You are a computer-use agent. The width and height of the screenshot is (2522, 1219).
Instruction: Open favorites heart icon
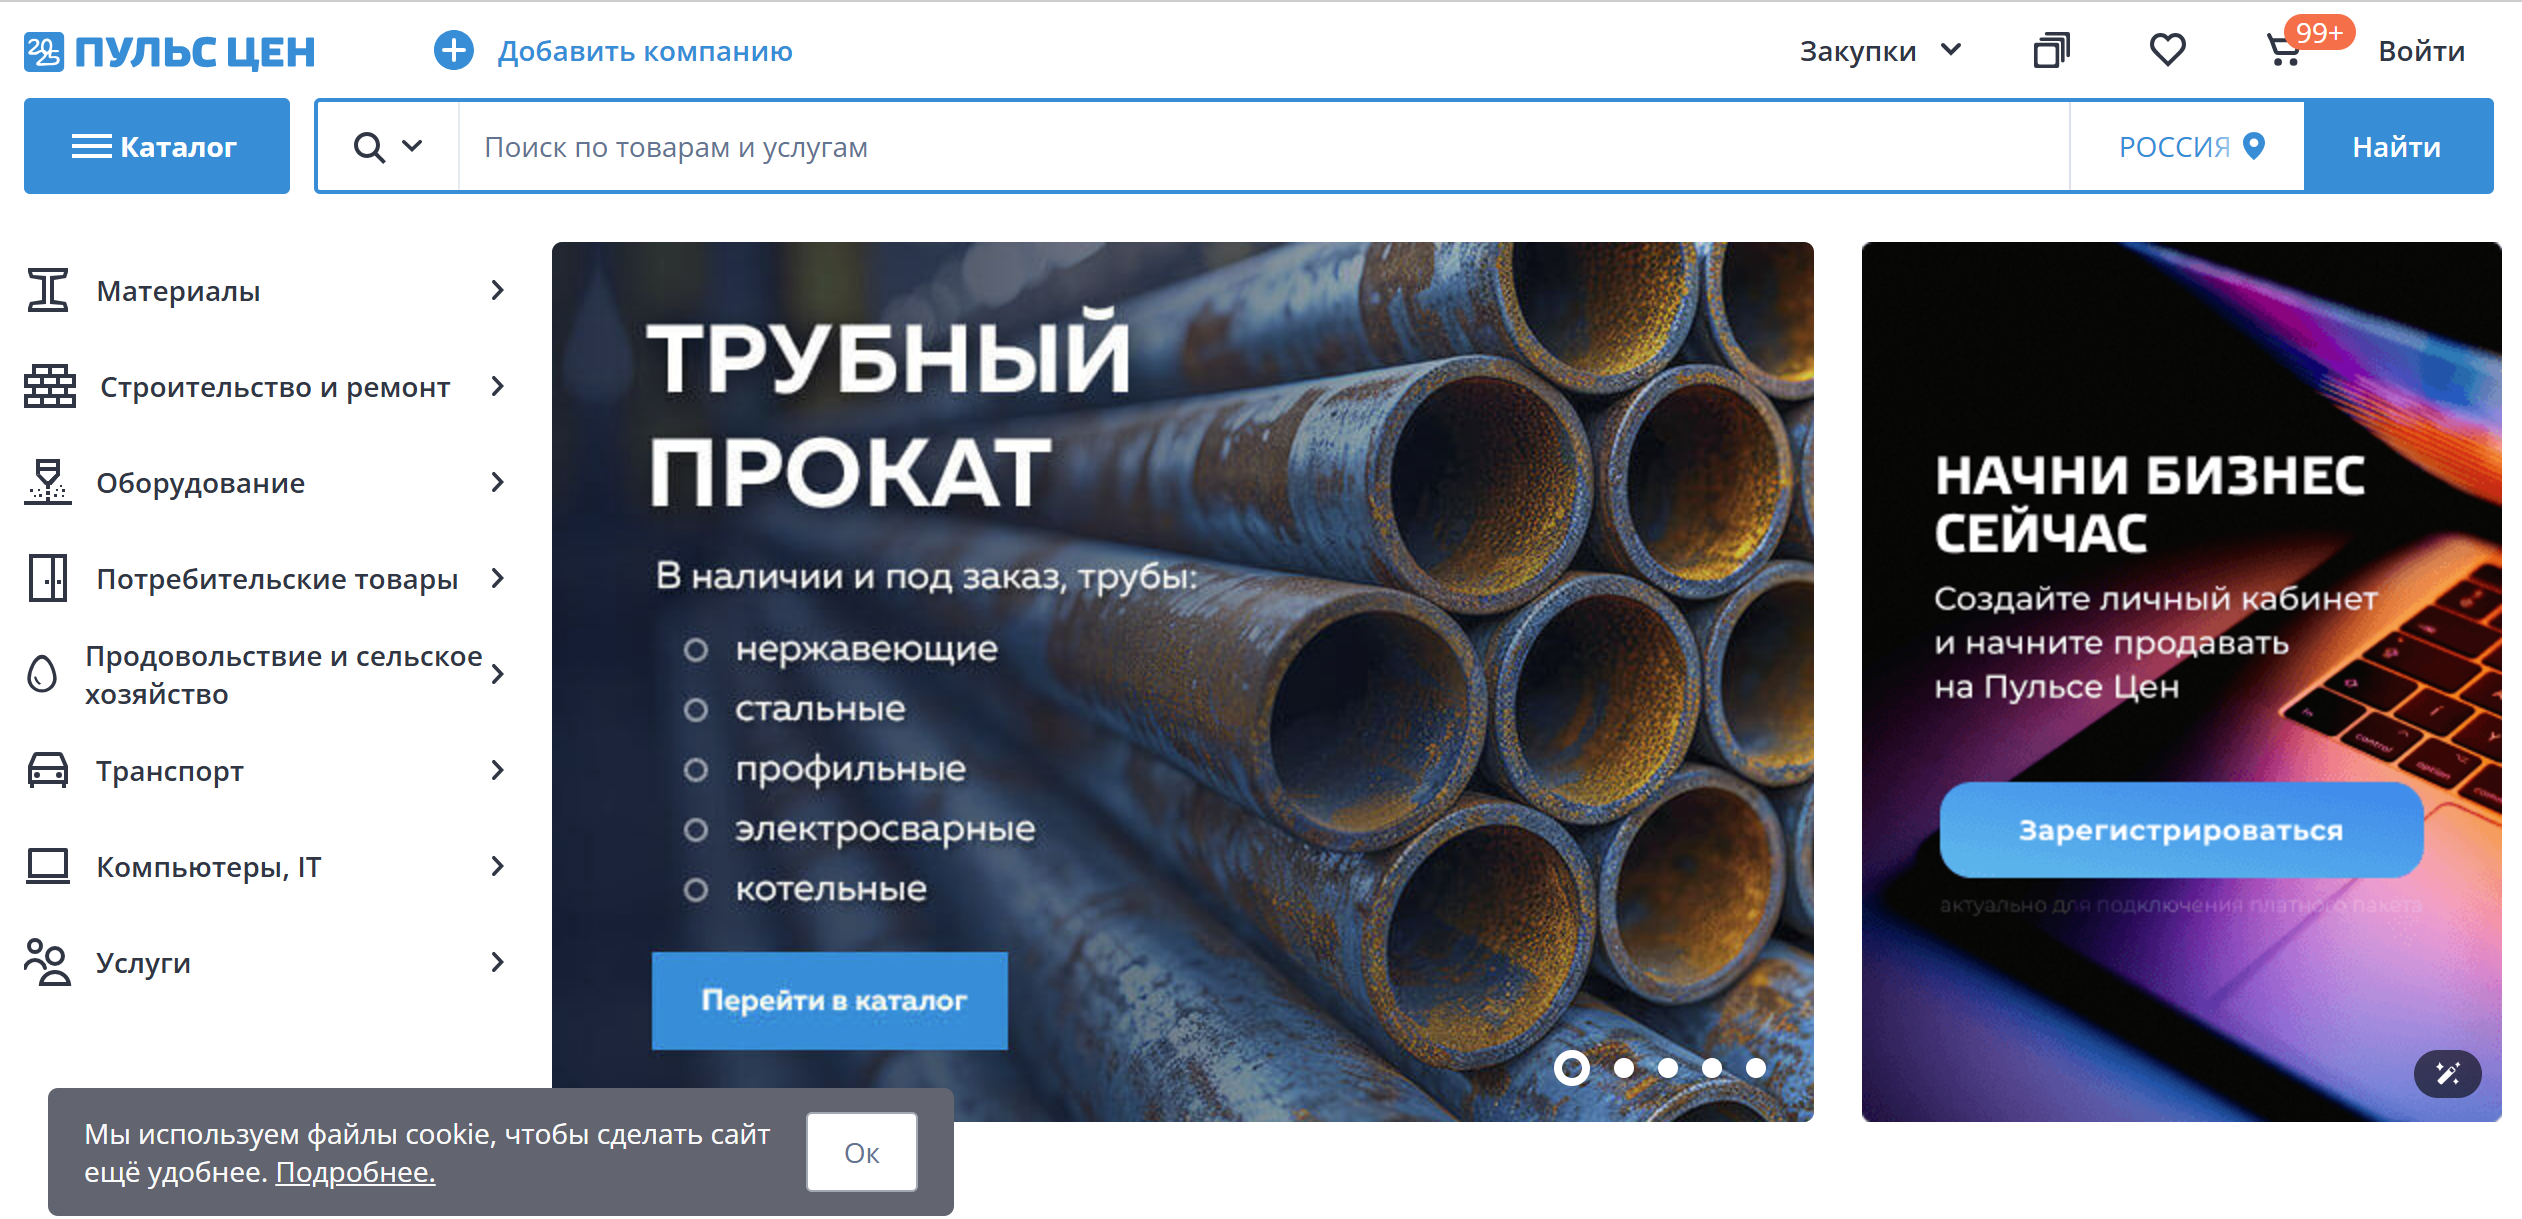click(2167, 50)
